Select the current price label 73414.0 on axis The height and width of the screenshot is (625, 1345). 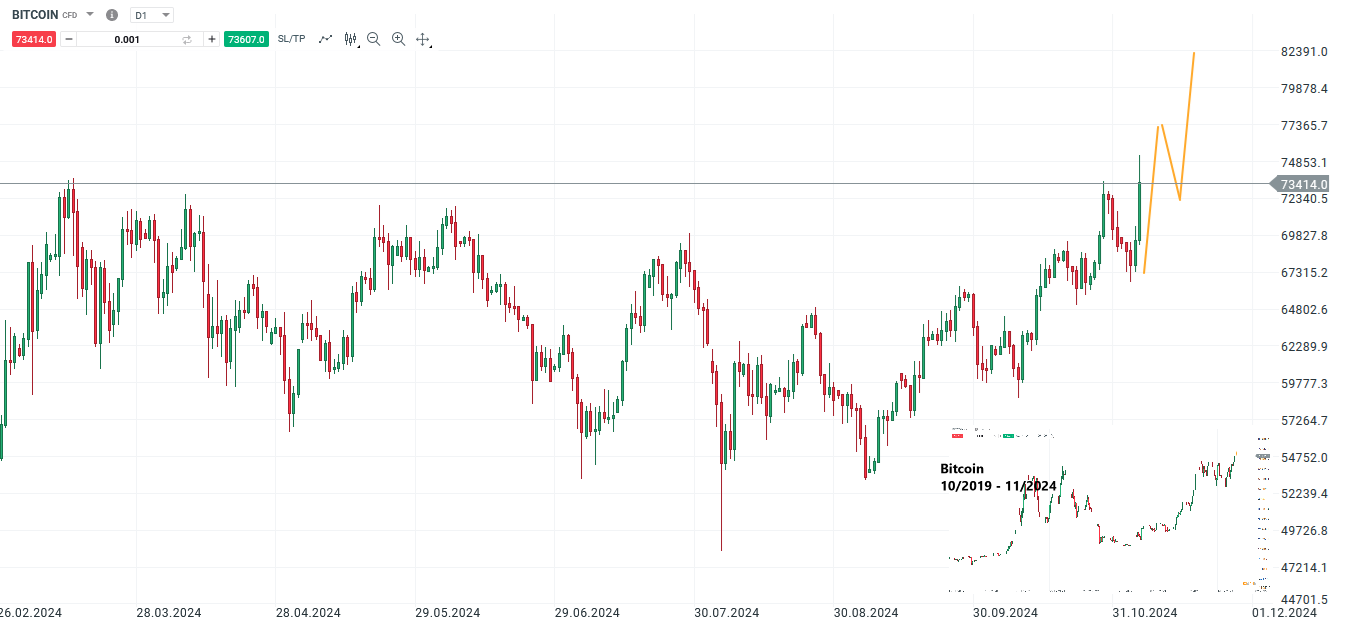(1301, 184)
